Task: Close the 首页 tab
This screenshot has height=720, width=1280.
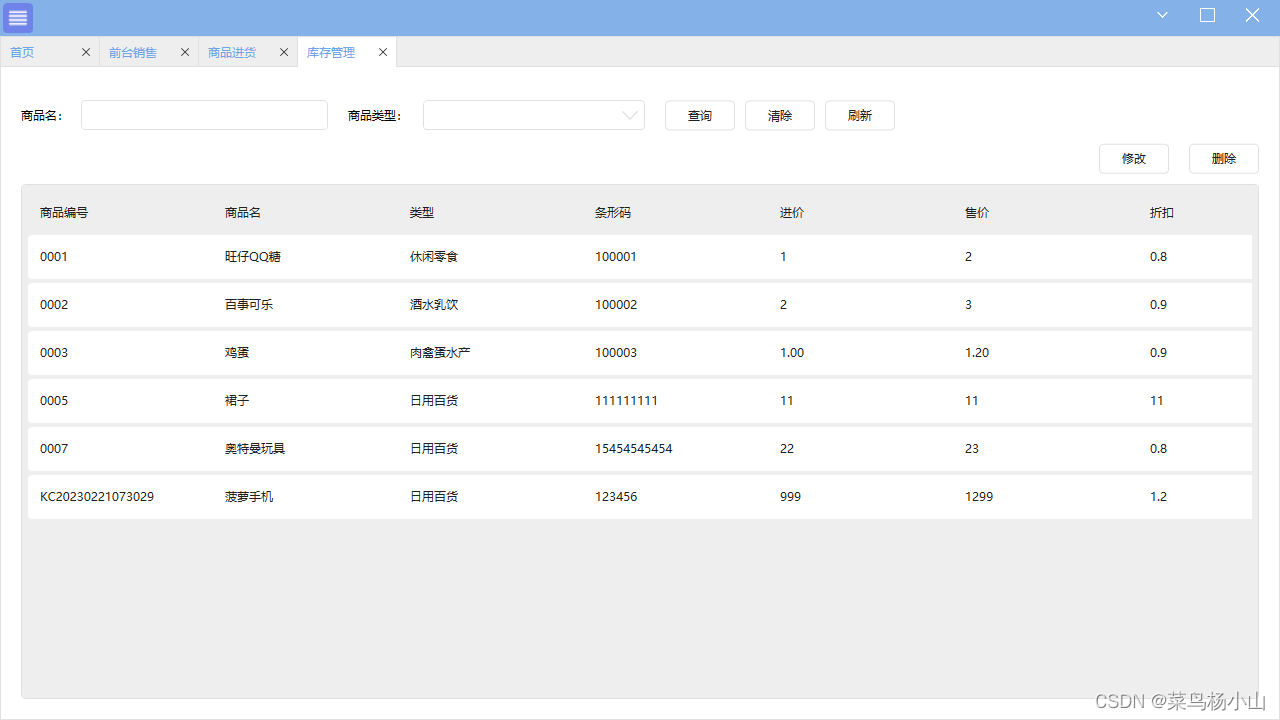Action: pos(85,52)
